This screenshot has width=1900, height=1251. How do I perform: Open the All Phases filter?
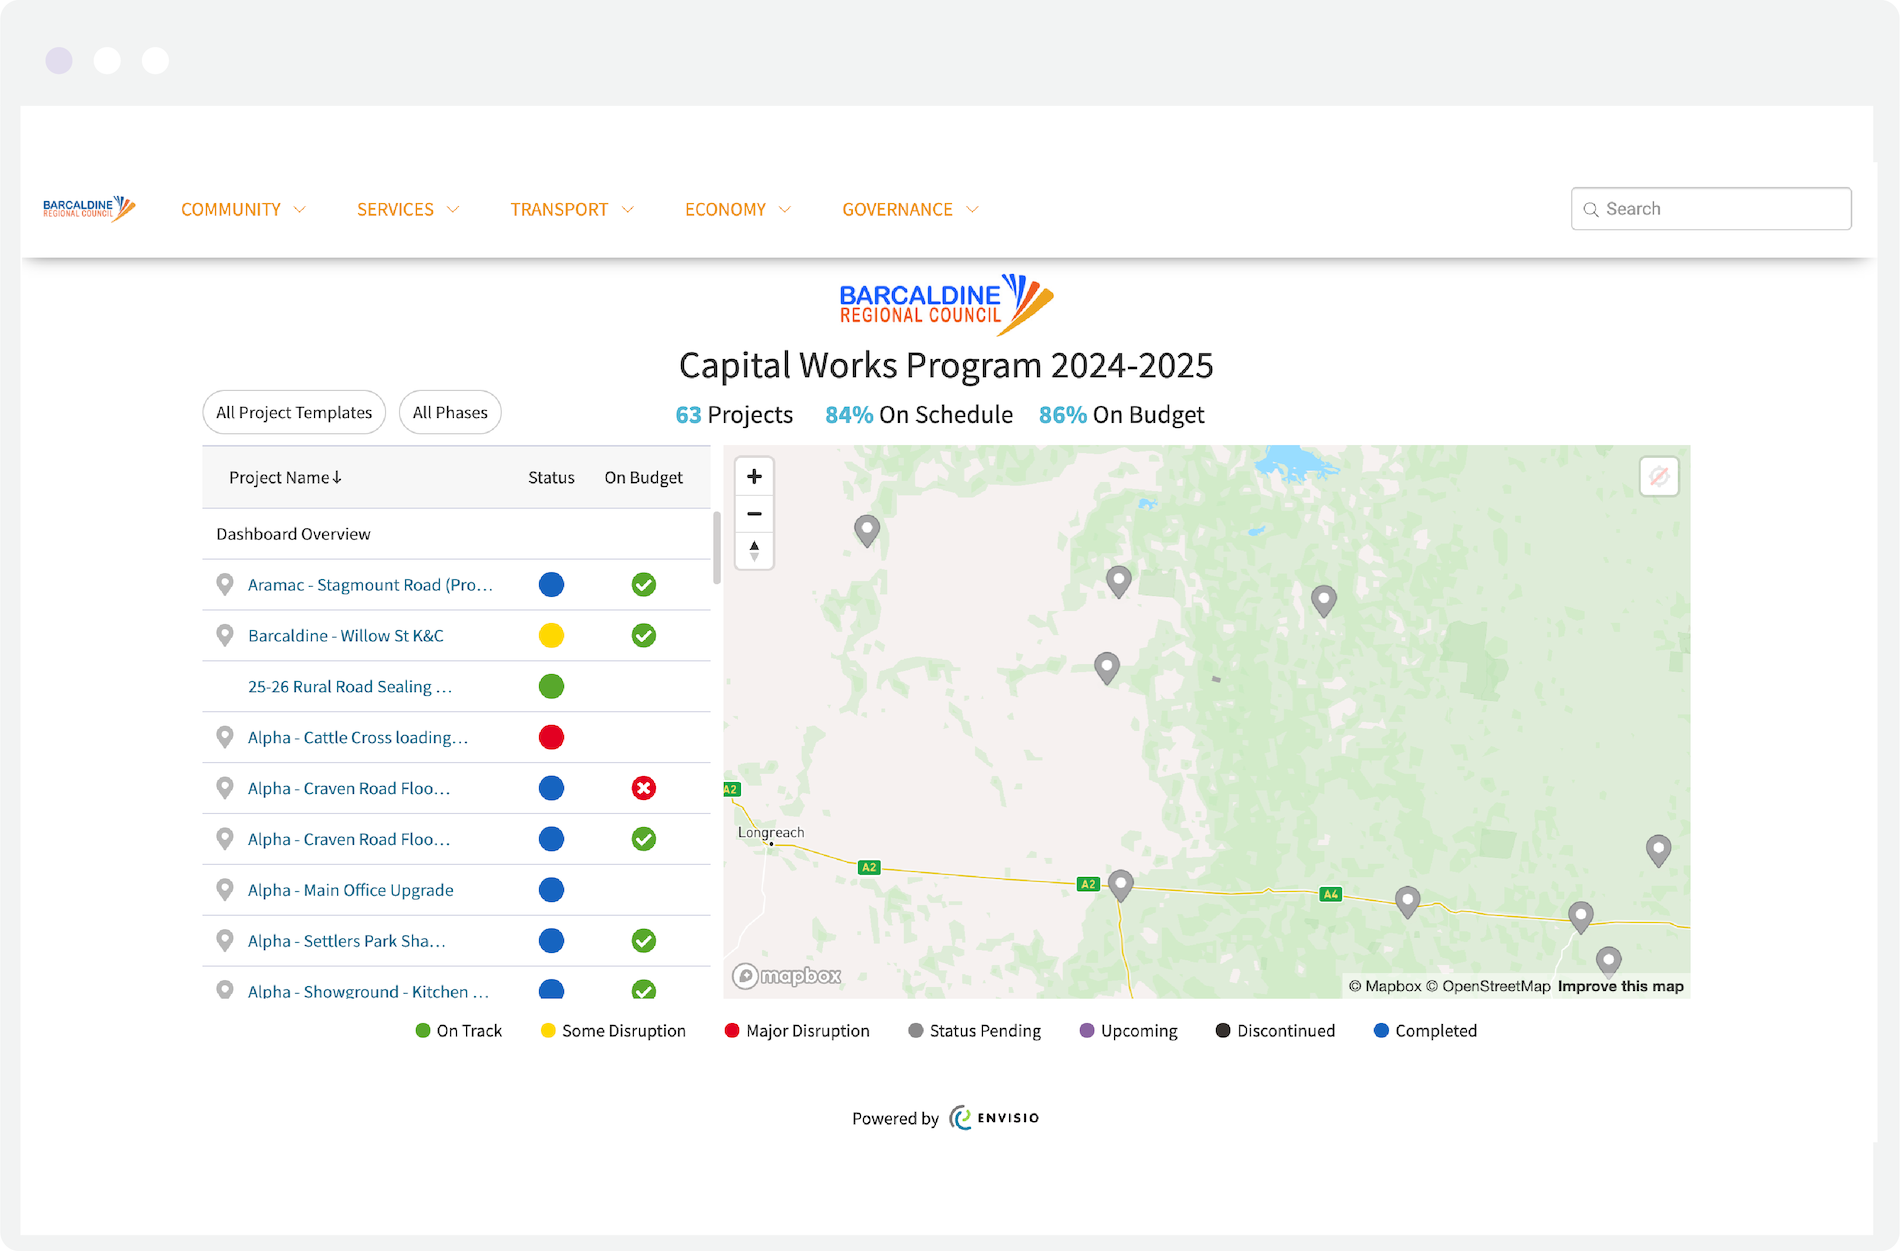pyautogui.click(x=450, y=412)
